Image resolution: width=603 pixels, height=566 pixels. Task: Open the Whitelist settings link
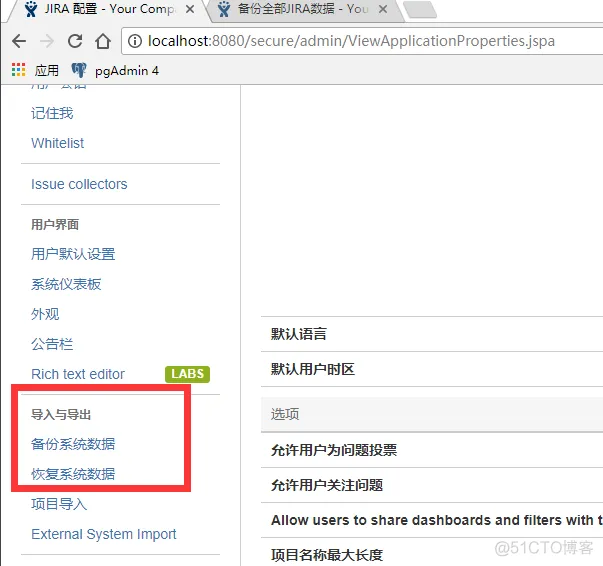(x=58, y=143)
